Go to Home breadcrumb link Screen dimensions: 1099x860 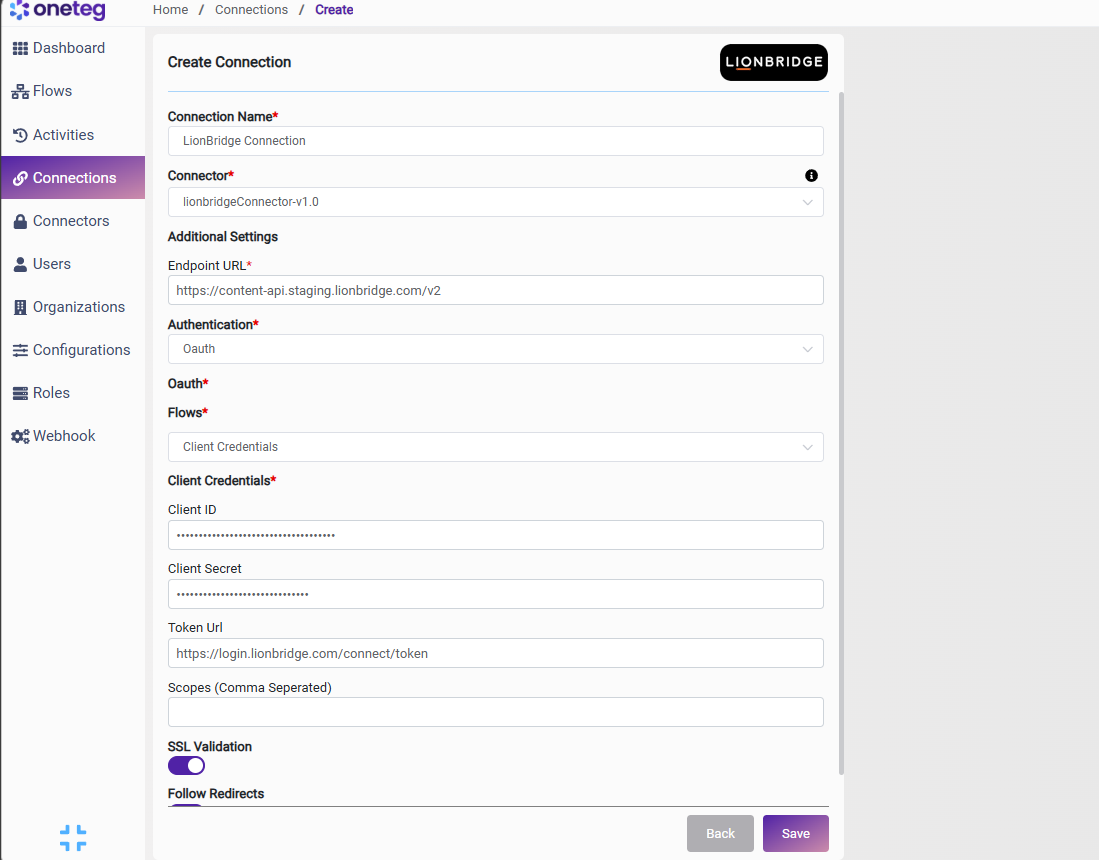point(170,10)
